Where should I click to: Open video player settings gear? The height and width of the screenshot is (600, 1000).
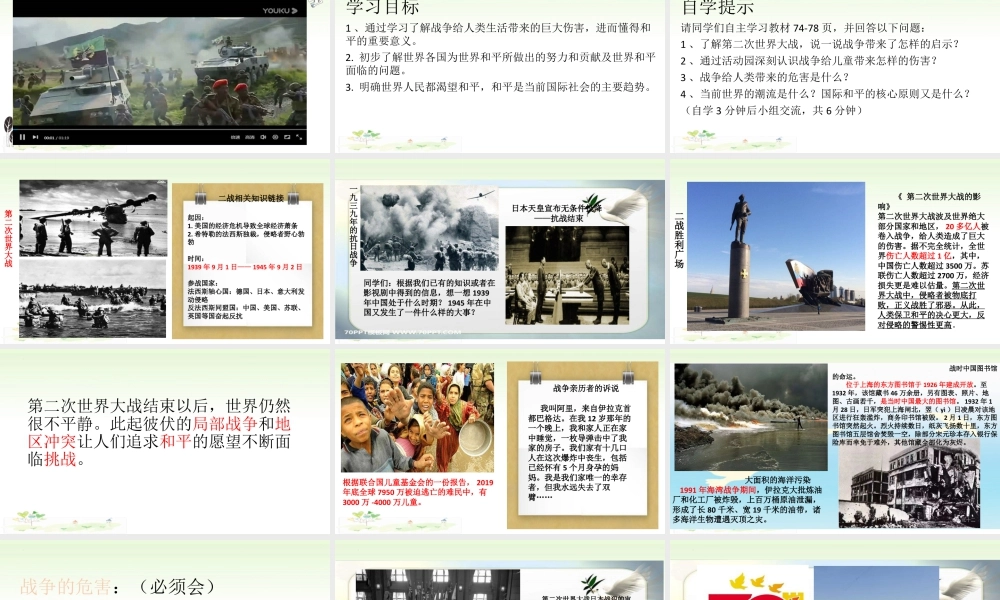(x=274, y=137)
